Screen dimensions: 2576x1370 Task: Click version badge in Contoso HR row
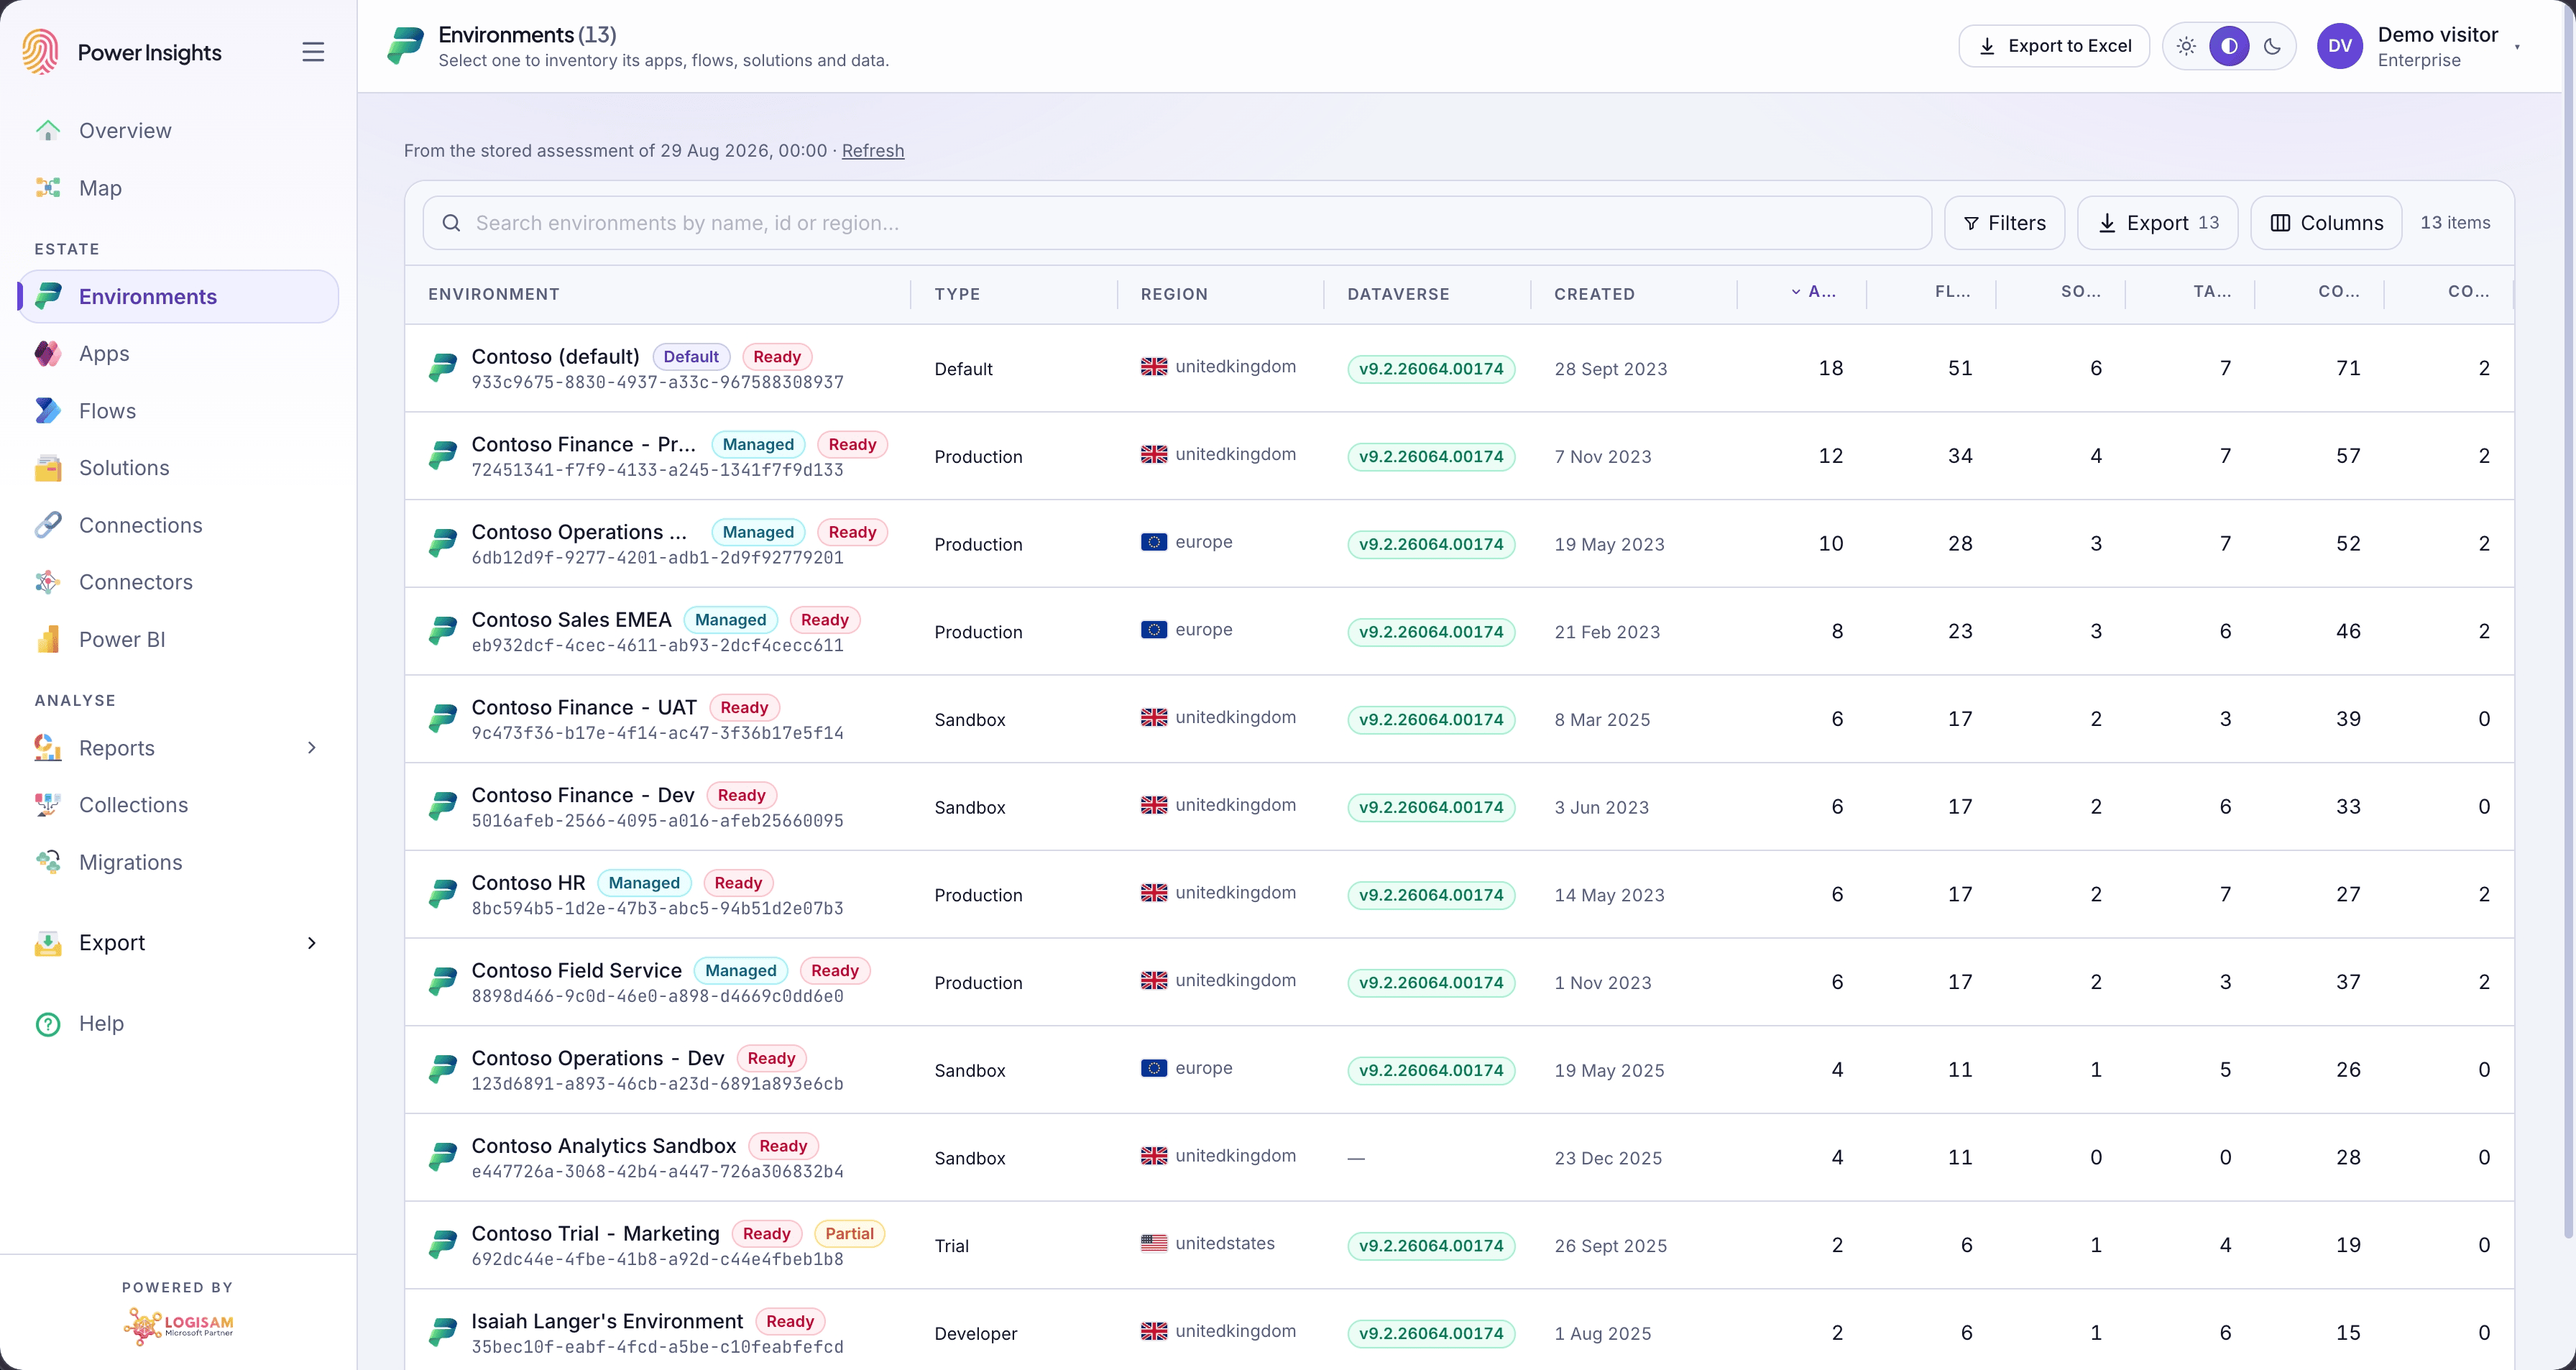pos(1431,895)
